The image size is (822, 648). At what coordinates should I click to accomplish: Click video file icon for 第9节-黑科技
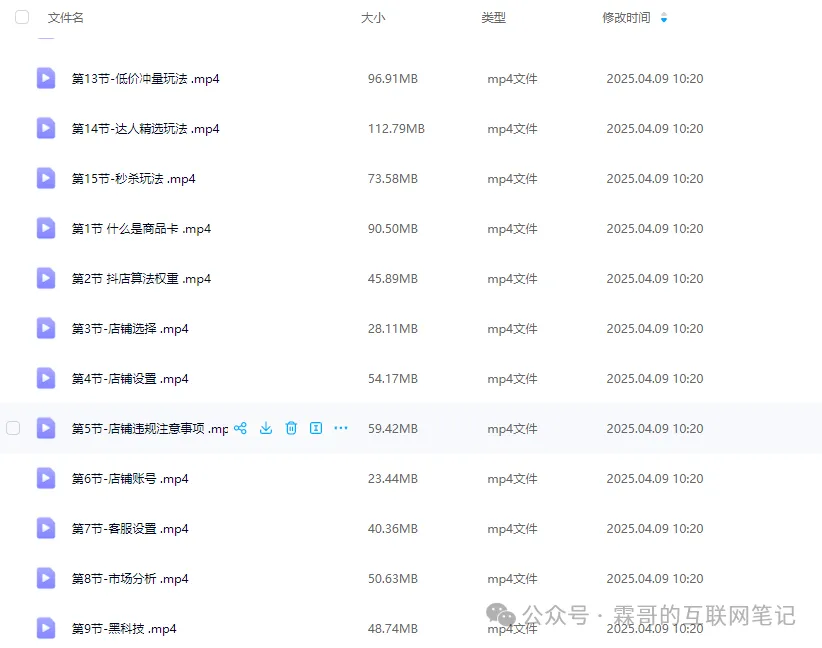[46, 628]
